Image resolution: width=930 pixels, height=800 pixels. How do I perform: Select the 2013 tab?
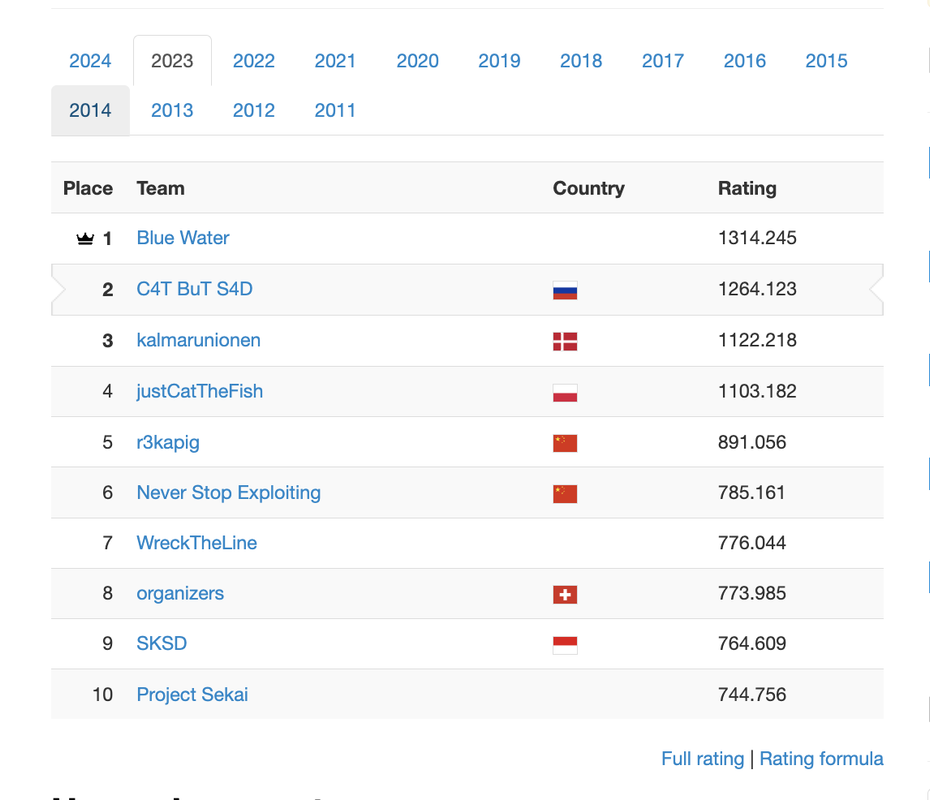coord(172,110)
